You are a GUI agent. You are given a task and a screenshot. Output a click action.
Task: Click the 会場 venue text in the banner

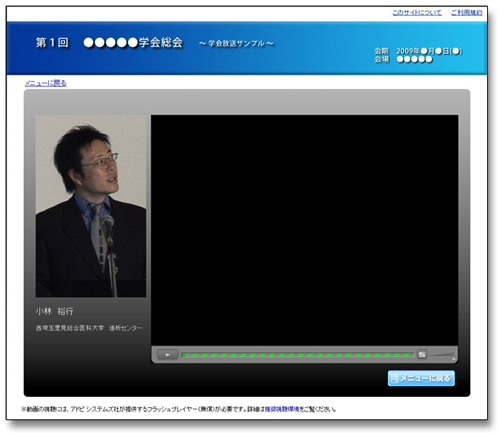click(403, 59)
